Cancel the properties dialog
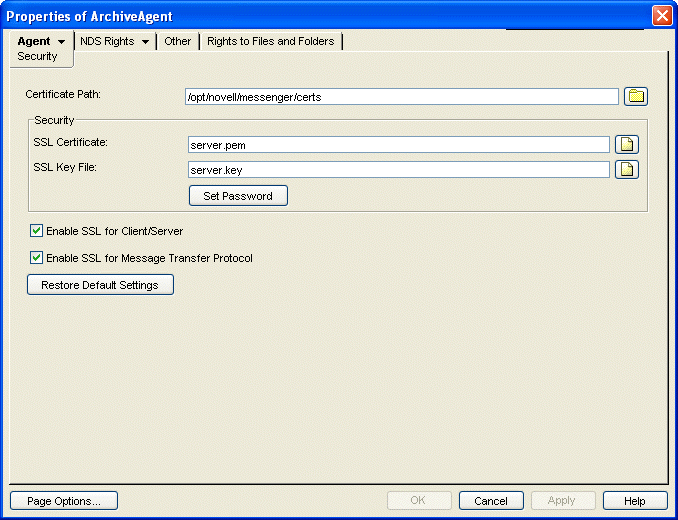Image resolution: width=678 pixels, height=520 pixels. coord(491,501)
